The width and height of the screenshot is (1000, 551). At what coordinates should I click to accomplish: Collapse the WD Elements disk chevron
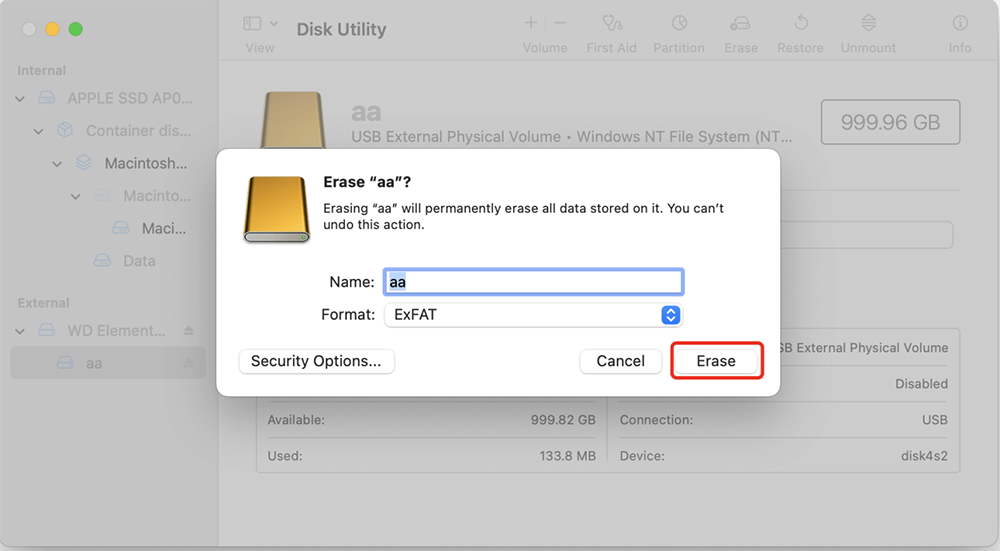pyautogui.click(x=20, y=332)
